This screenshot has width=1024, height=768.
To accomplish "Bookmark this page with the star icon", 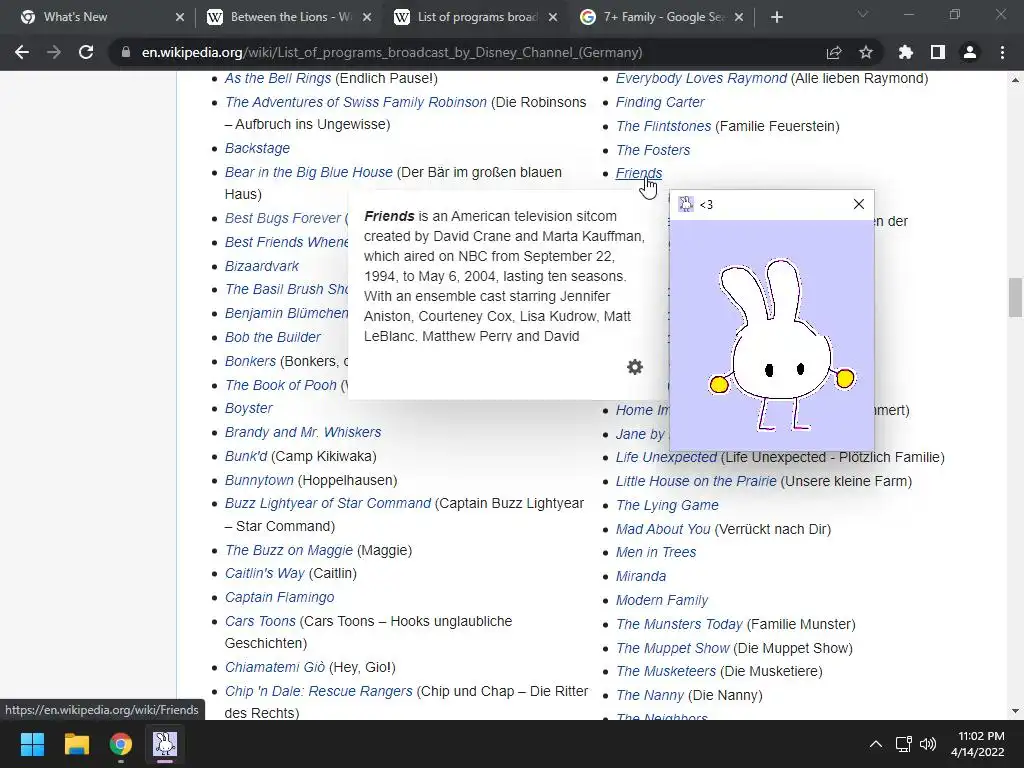I will [866, 52].
